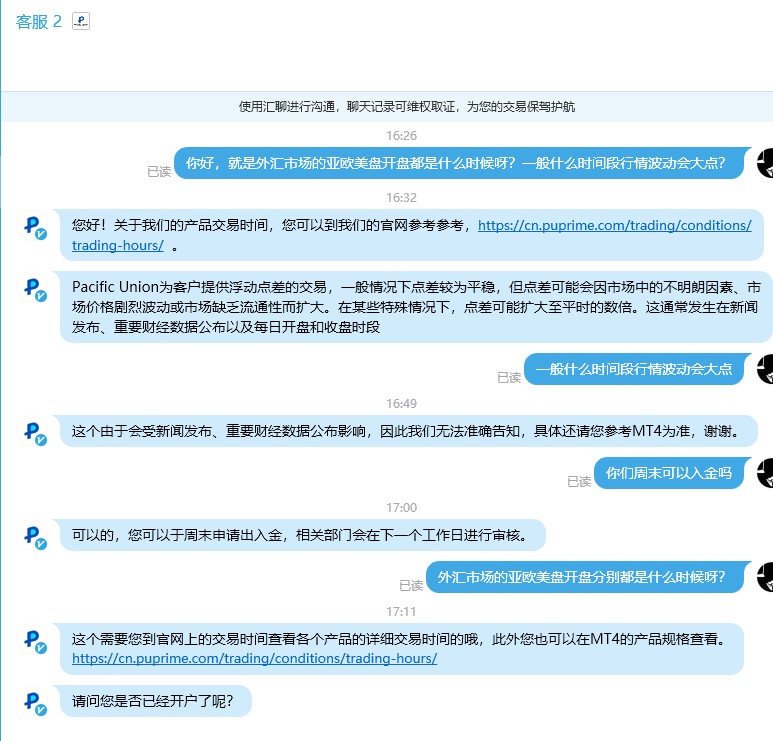
Task: Click the agent avatar next to the 您好 message
Action: tap(35, 227)
